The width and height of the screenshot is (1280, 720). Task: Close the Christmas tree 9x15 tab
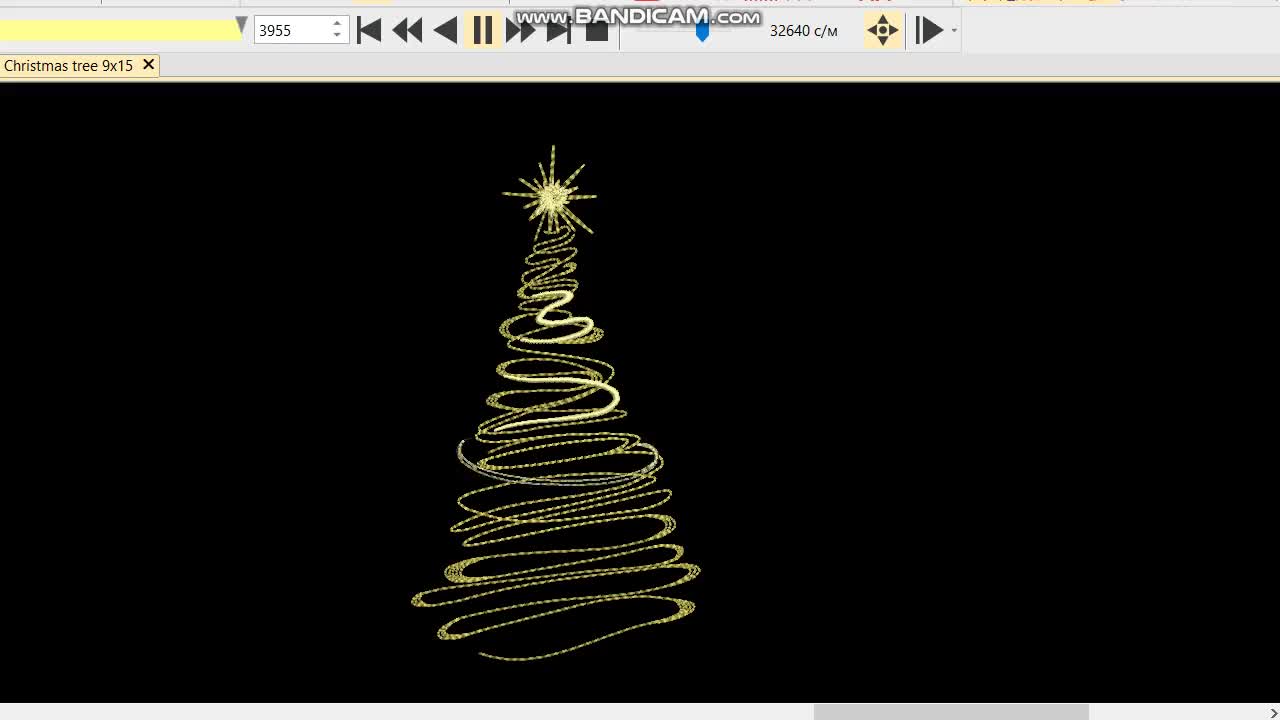(148, 64)
